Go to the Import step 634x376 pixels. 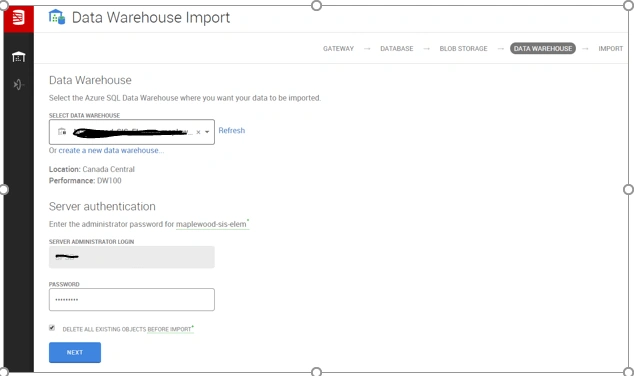[611, 49]
